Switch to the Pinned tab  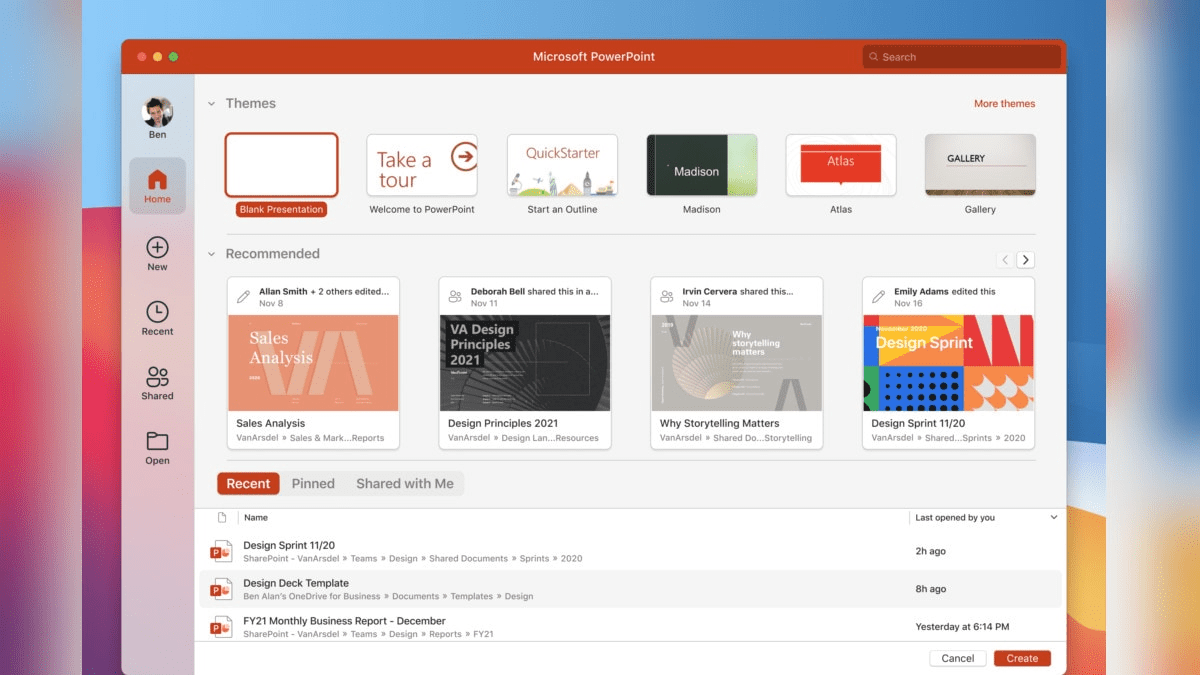(x=313, y=483)
